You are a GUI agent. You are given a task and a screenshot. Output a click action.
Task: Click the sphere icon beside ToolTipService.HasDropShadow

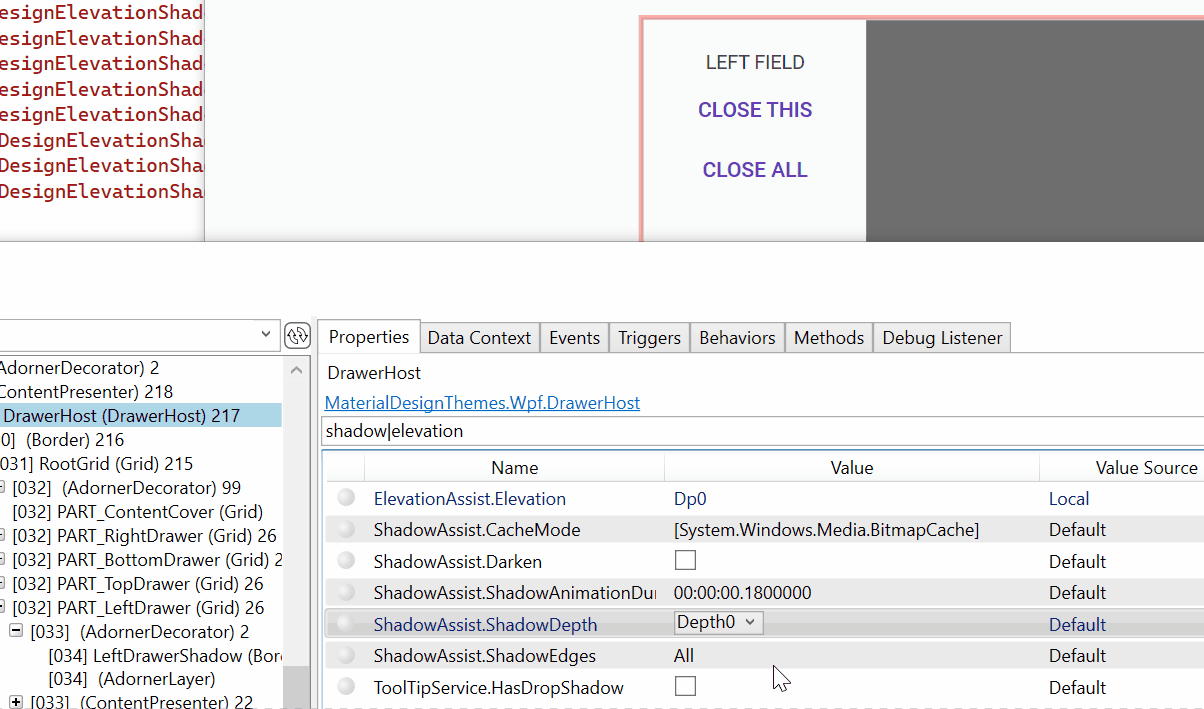coord(346,686)
